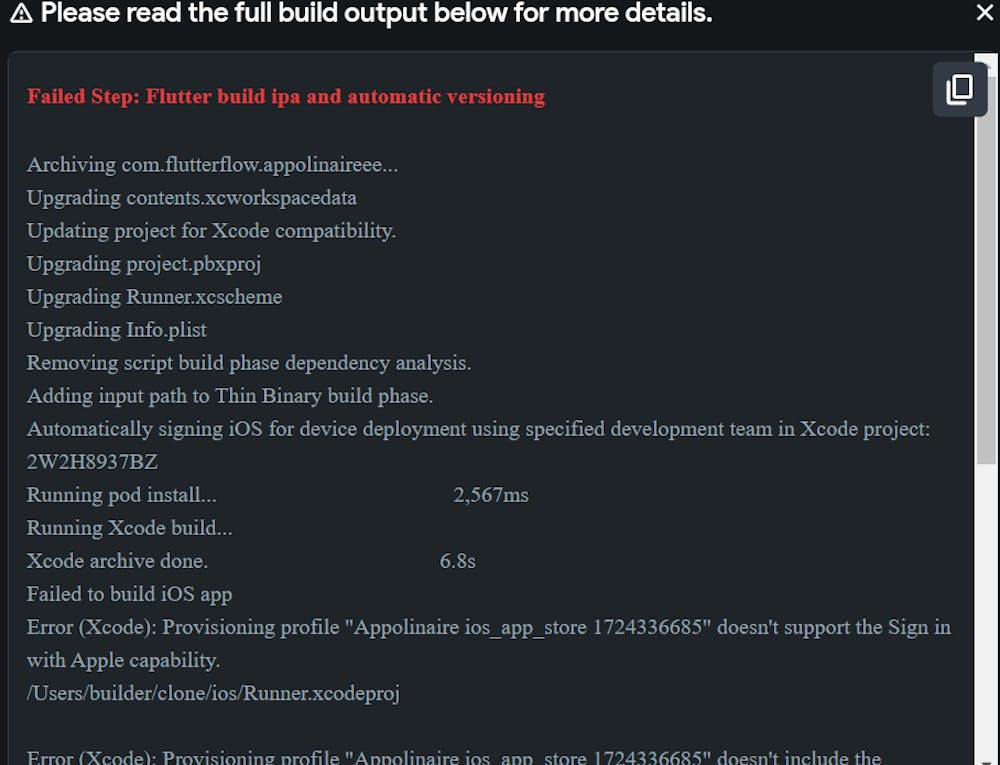1000x765 pixels.
Task: Click the Running Xcode build line
Action: (129, 528)
